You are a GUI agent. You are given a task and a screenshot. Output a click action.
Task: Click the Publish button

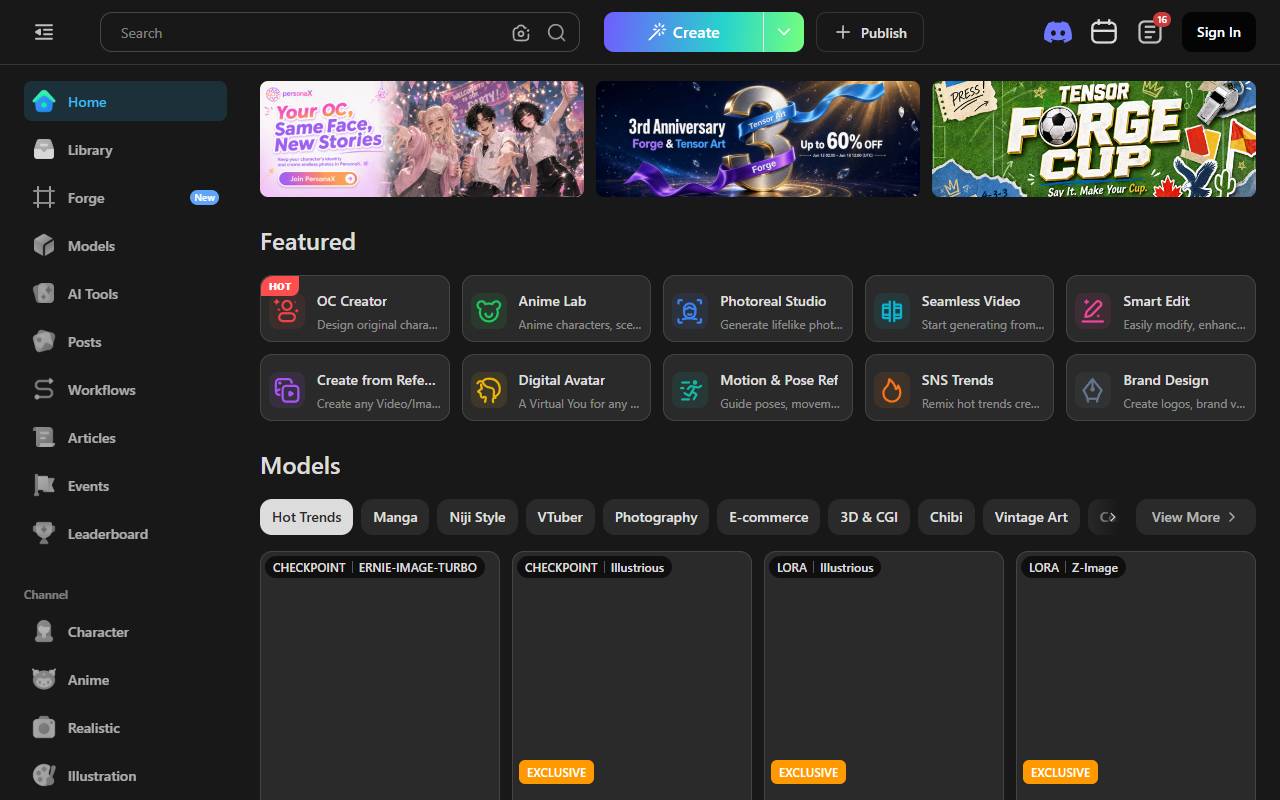pos(870,32)
